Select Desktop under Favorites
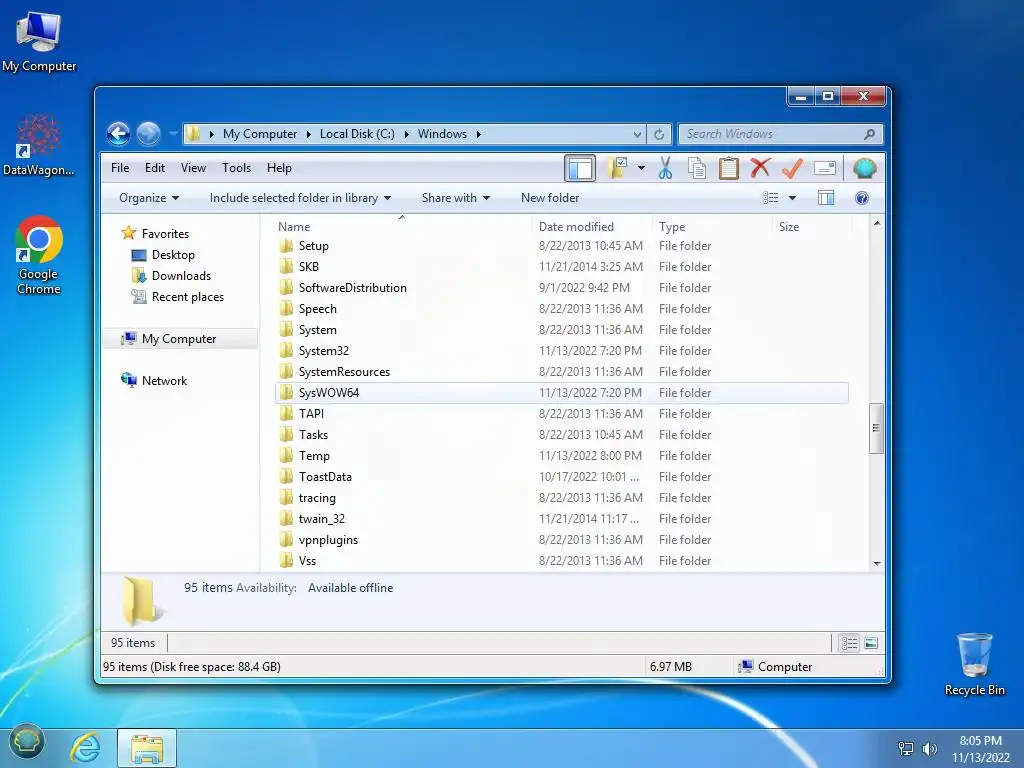This screenshot has height=768, width=1024. pyautogui.click(x=173, y=255)
